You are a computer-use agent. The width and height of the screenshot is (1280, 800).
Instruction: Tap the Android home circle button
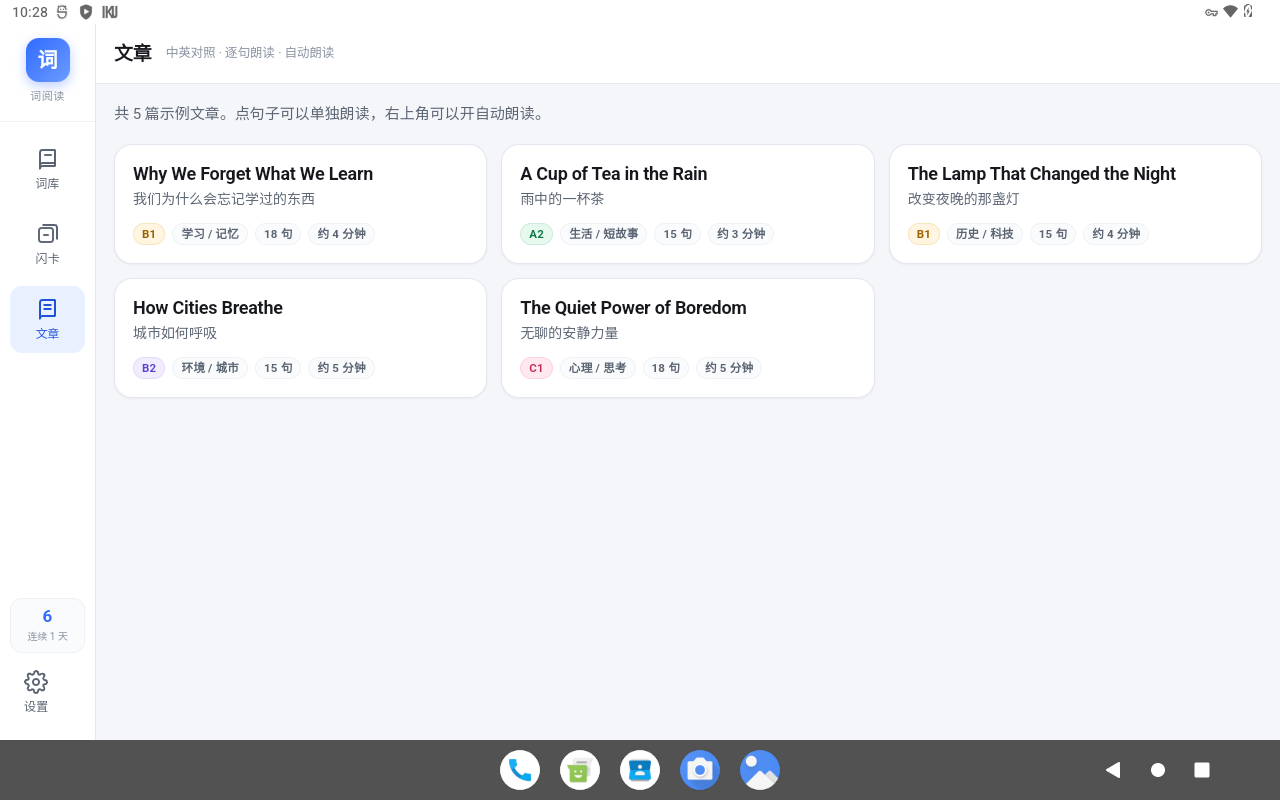pyautogui.click(x=1158, y=770)
